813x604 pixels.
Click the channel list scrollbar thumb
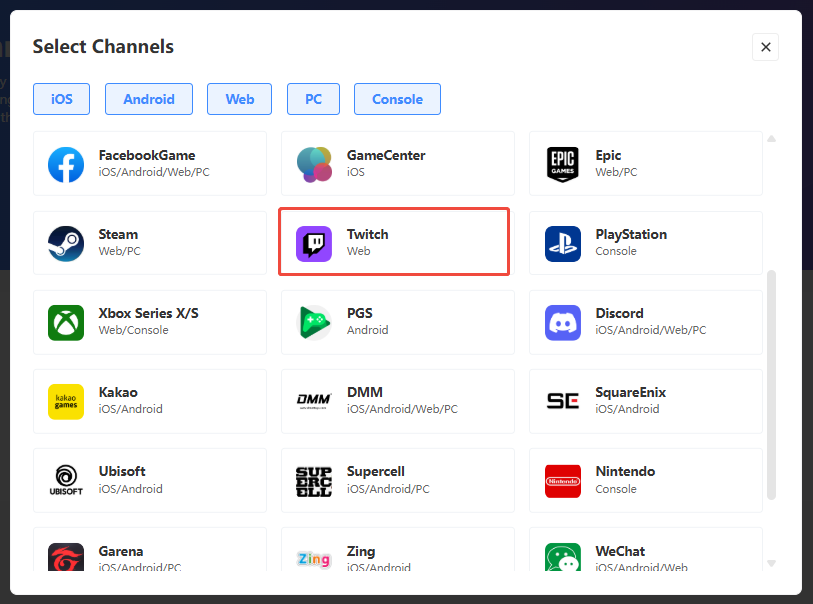tap(772, 385)
